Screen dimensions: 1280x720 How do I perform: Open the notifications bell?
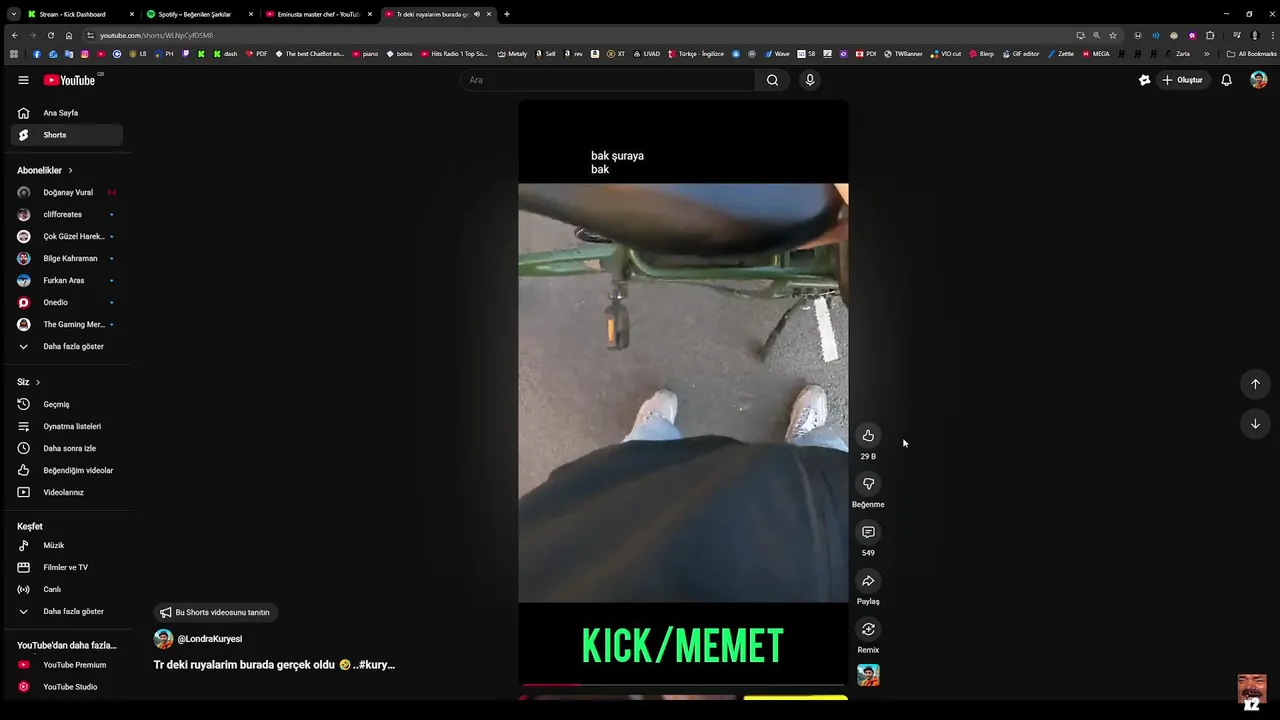coord(1226,80)
